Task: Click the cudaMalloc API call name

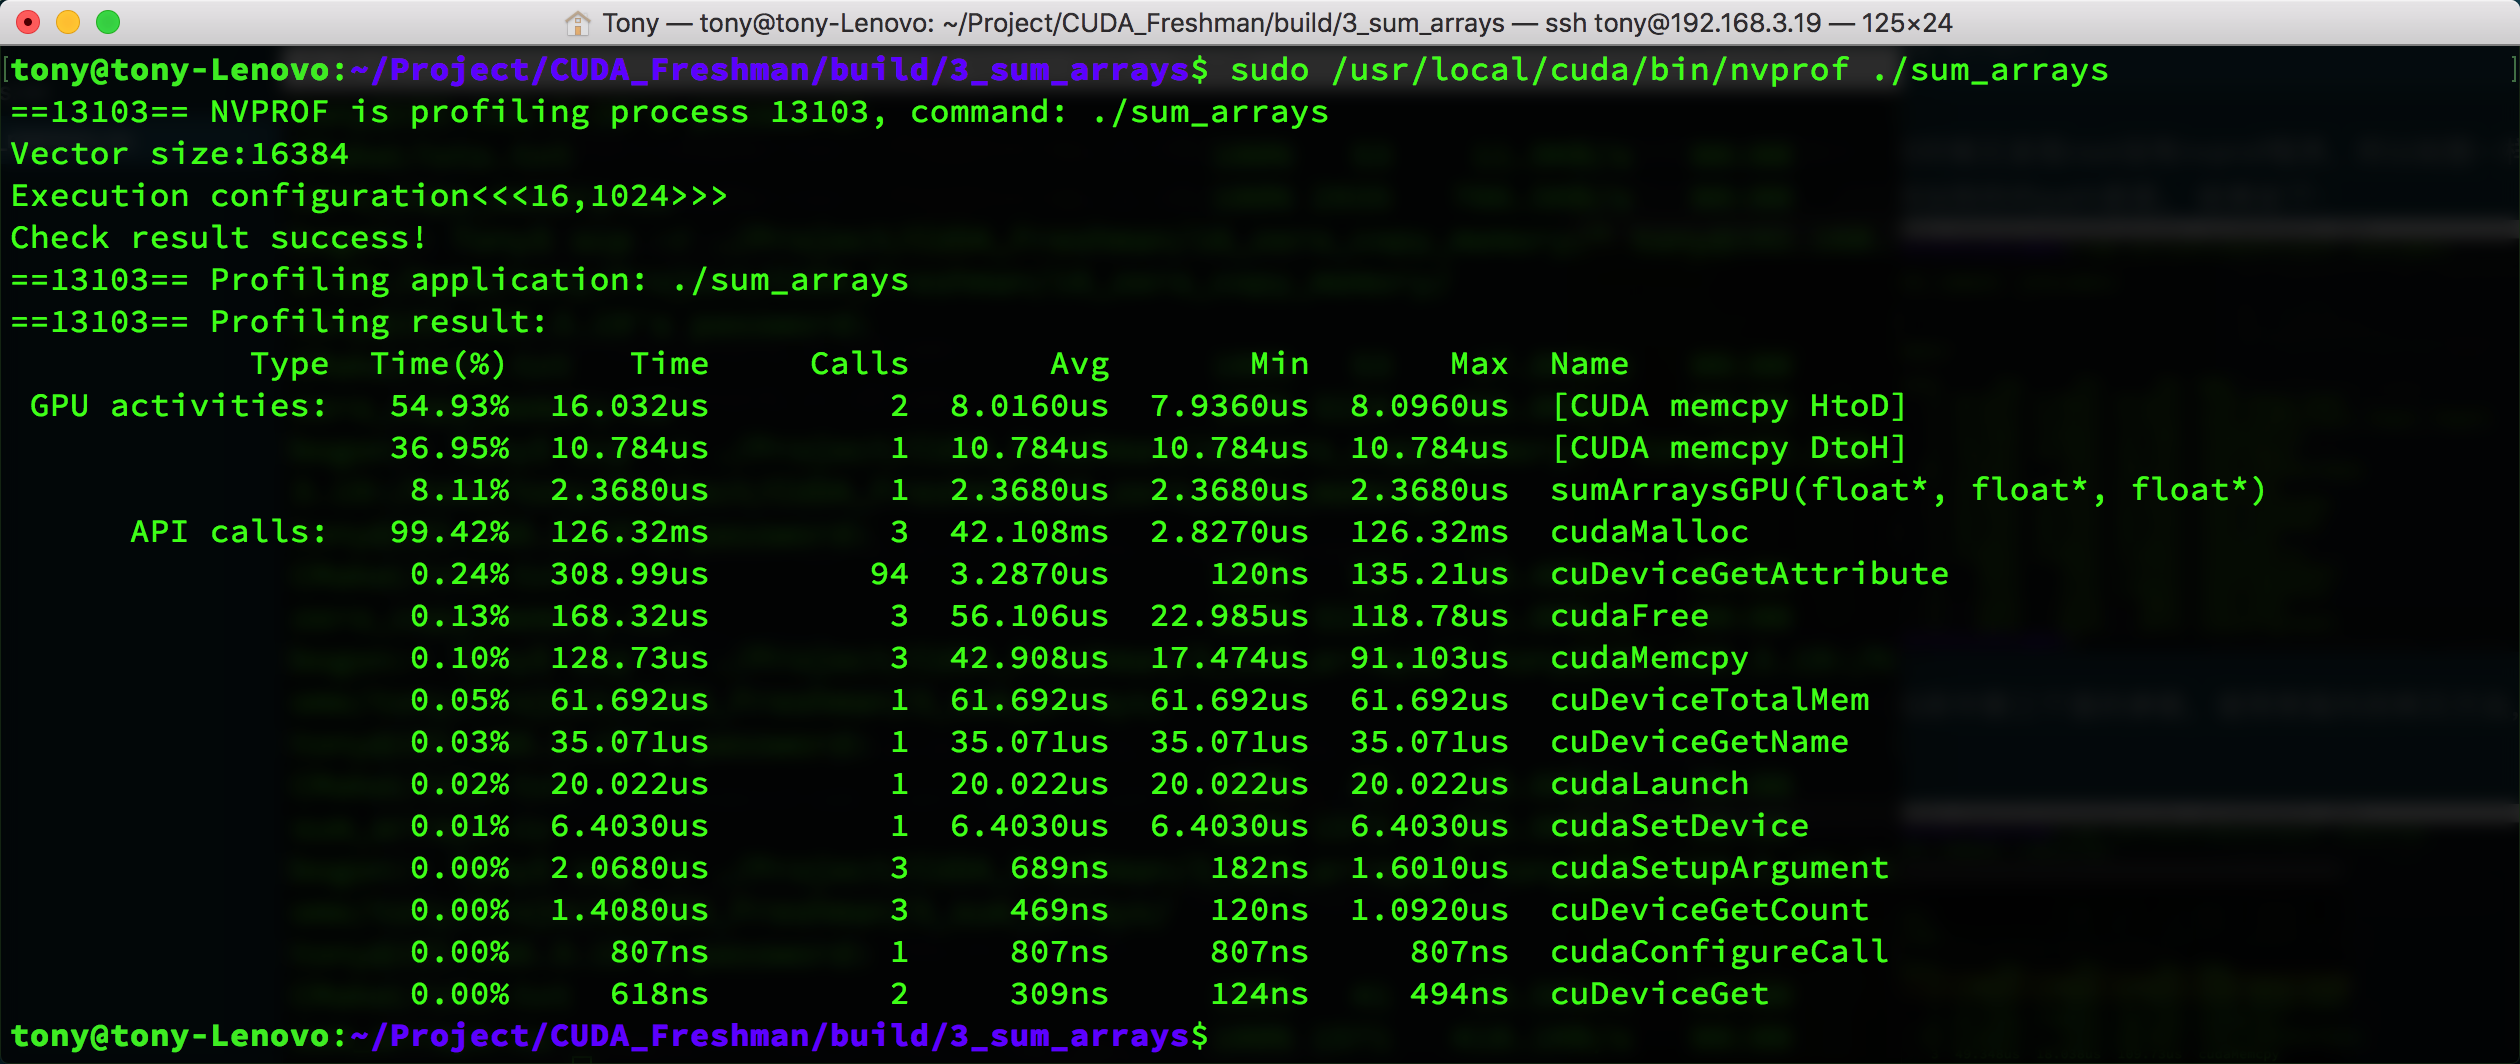Action: pyautogui.click(x=1649, y=532)
